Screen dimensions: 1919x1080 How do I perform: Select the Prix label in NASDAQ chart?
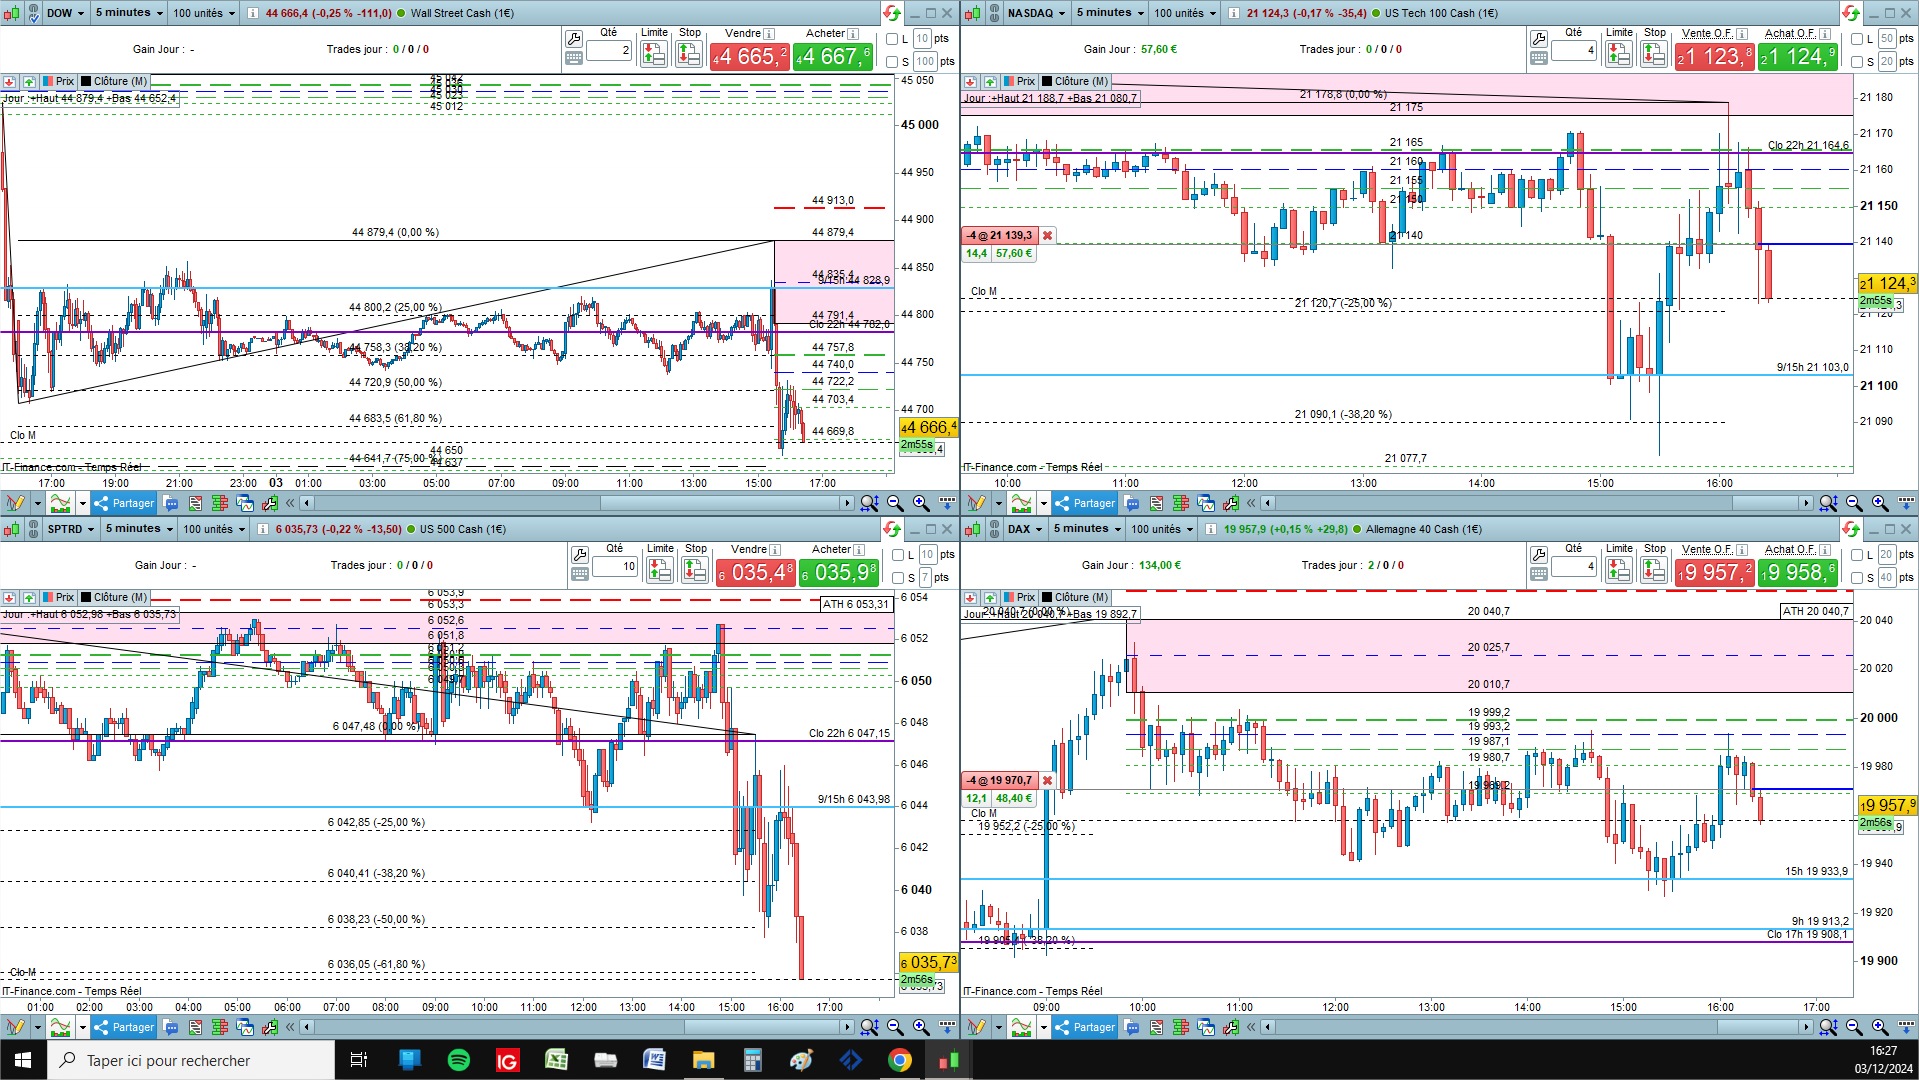1020,81
